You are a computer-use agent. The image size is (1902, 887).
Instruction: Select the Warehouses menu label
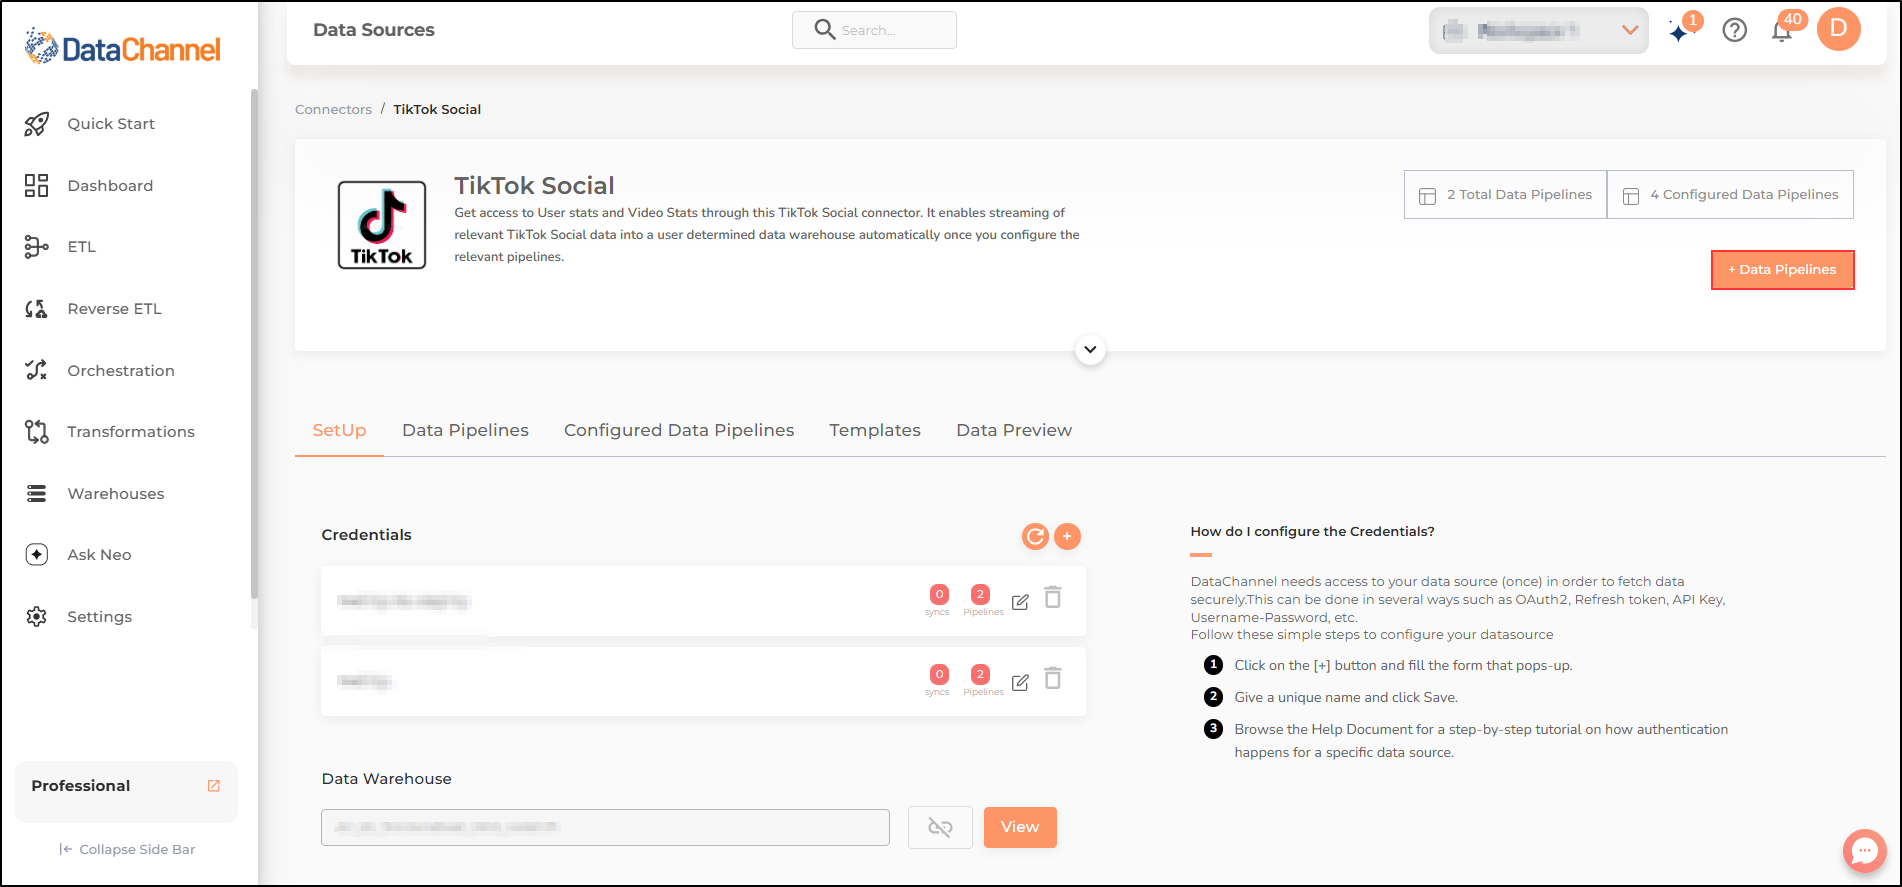pos(116,493)
